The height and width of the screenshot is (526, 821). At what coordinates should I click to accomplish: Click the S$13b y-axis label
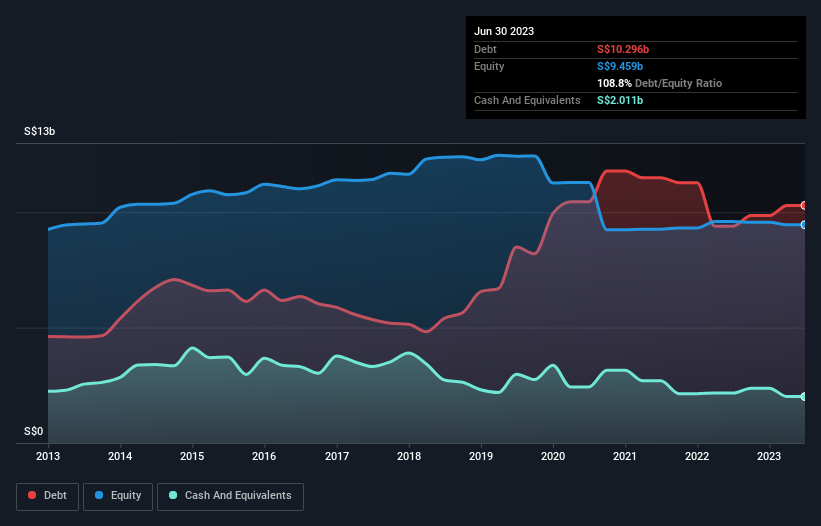pyautogui.click(x=39, y=131)
